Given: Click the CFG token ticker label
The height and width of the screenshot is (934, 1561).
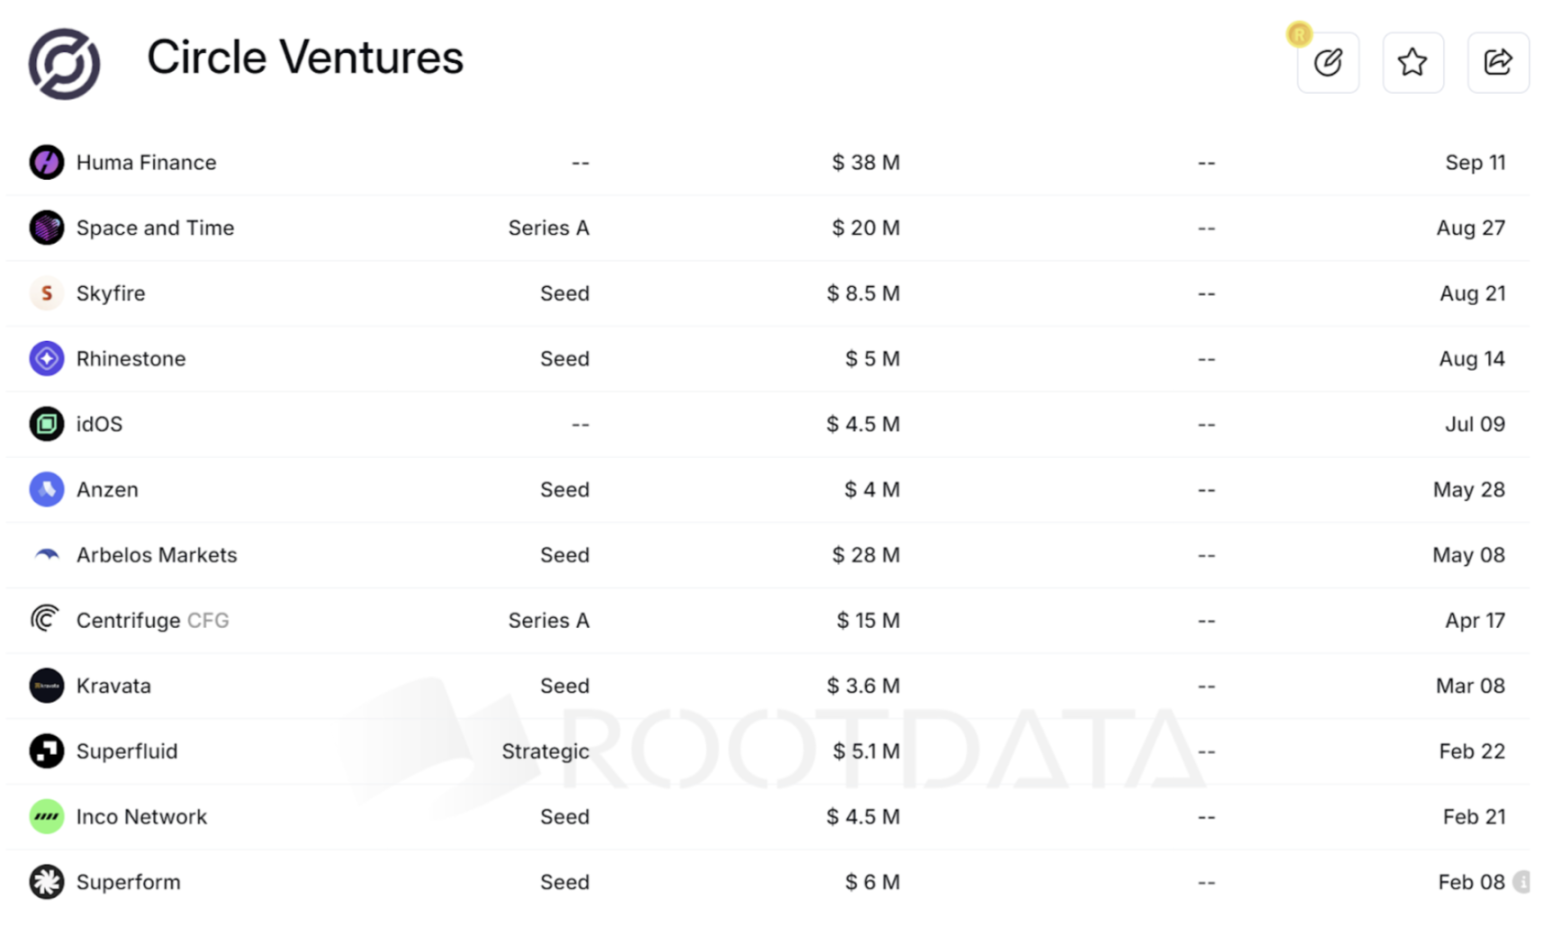Looking at the screenshot, I should (208, 620).
